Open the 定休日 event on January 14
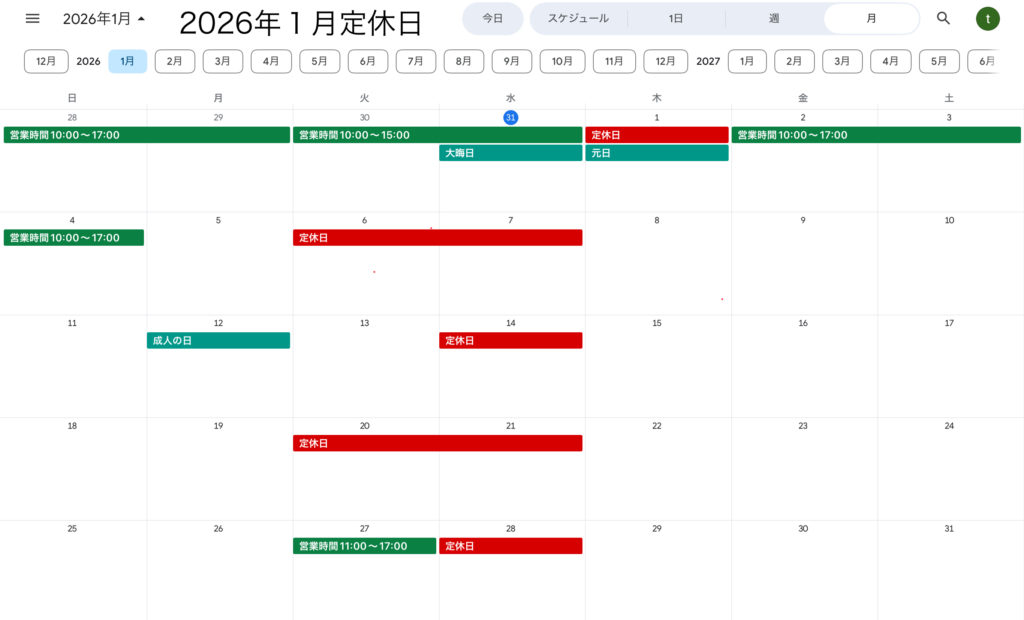Viewport: 1024px width, 620px height. [x=510, y=341]
